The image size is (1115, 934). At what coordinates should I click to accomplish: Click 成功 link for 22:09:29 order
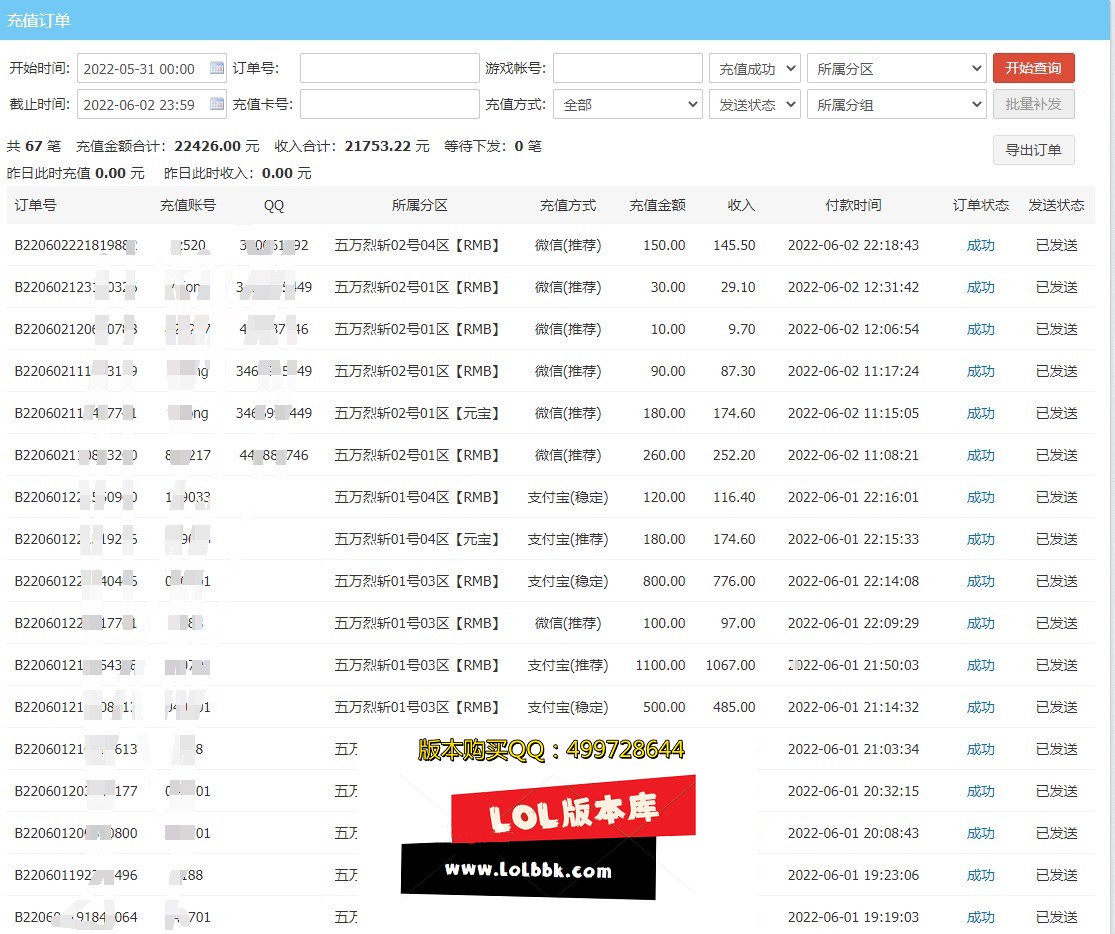tap(981, 623)
